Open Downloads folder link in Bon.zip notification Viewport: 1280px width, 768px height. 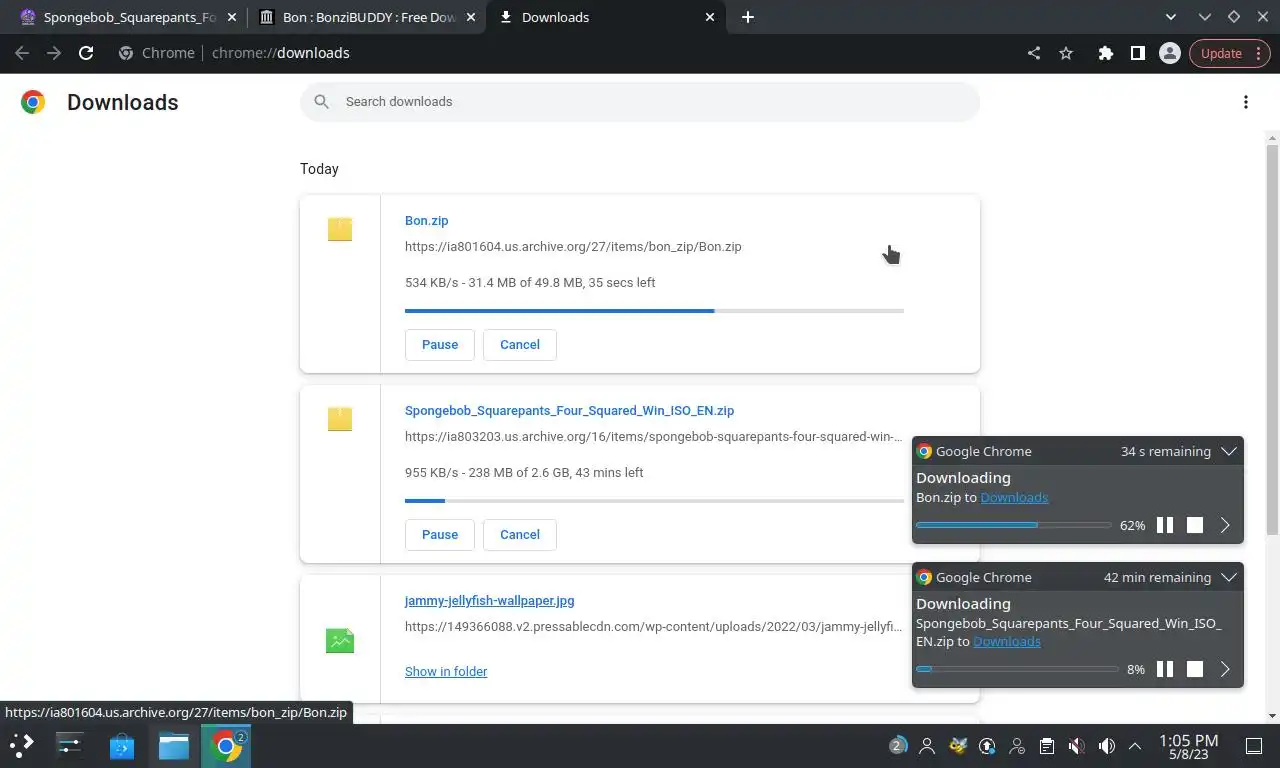click(x=1014, y=497)
